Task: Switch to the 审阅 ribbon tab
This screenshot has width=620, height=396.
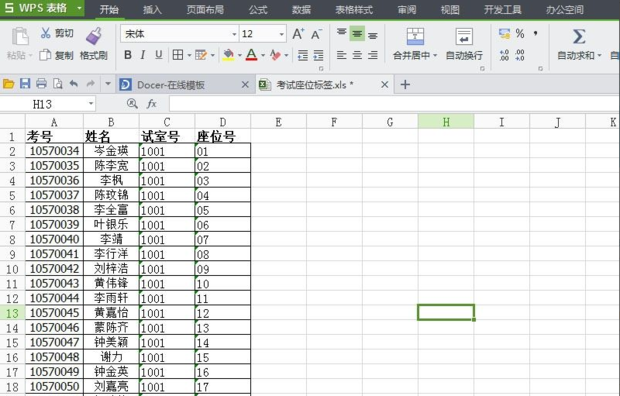Action: coord(407,9)
